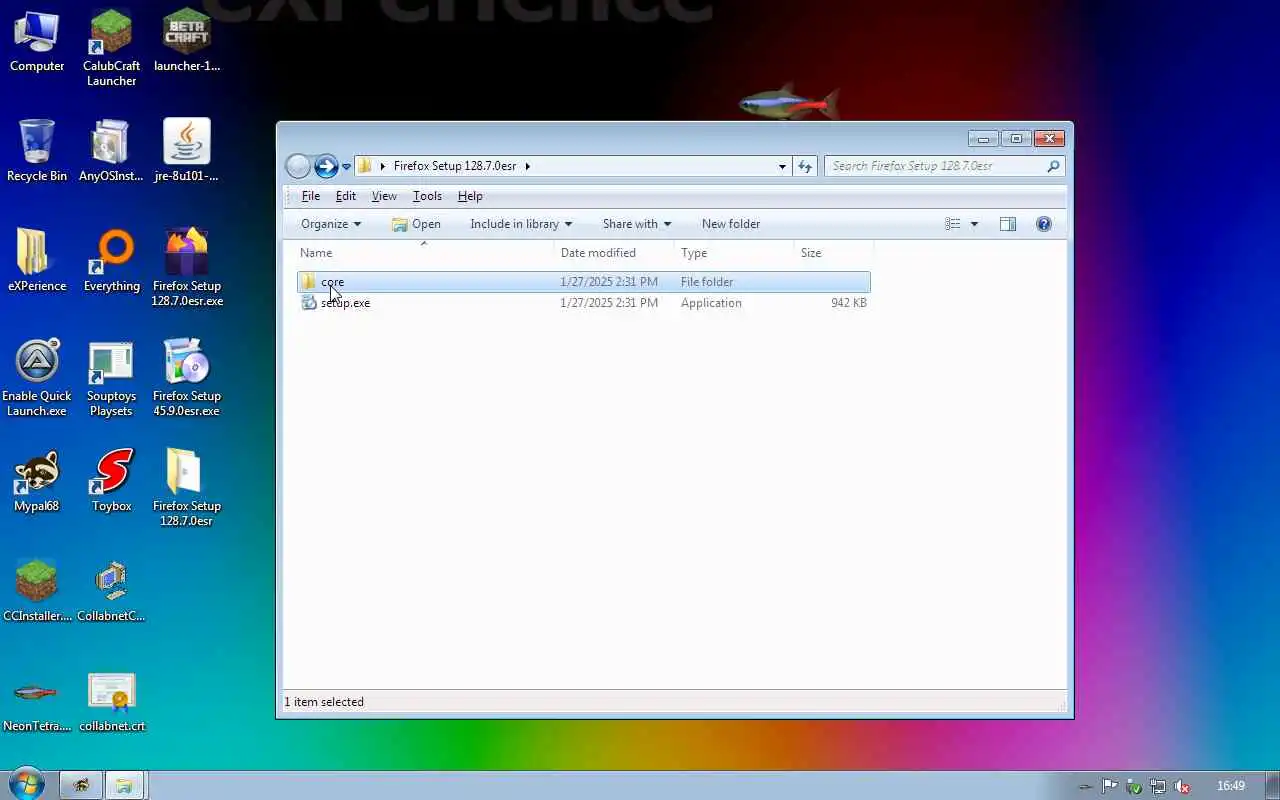Open the Help menu
The height and width of the screenshot is (800, 1280).
470,196
